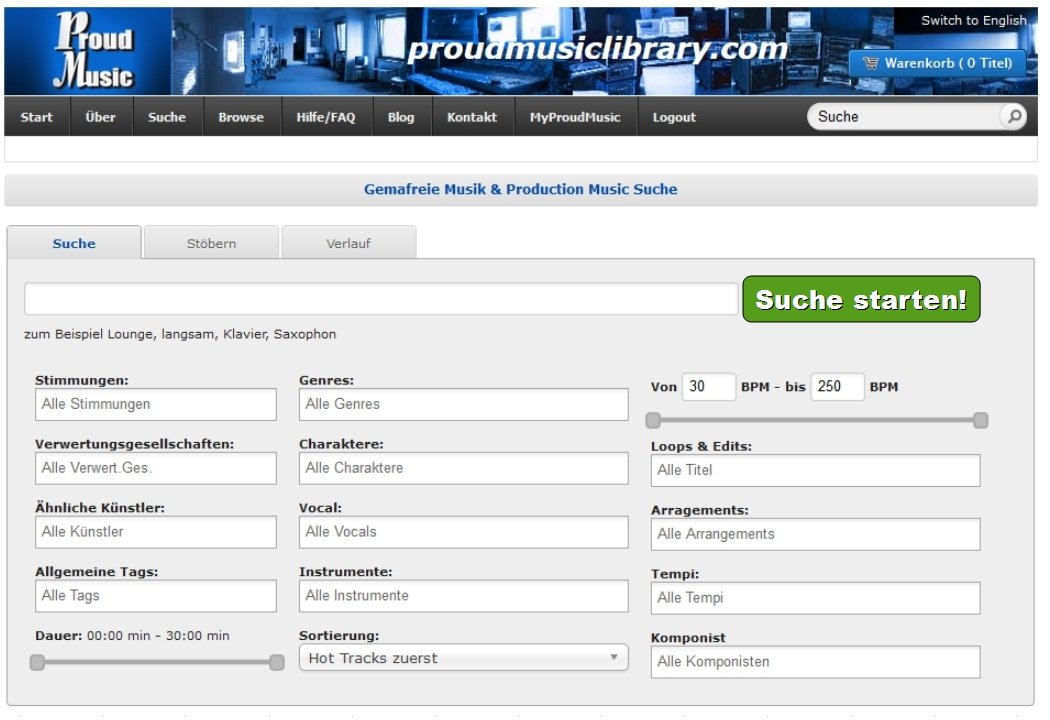Open the Alle Künstler selector
This screenshot has height=720, width=1050.
pos(156,532)
